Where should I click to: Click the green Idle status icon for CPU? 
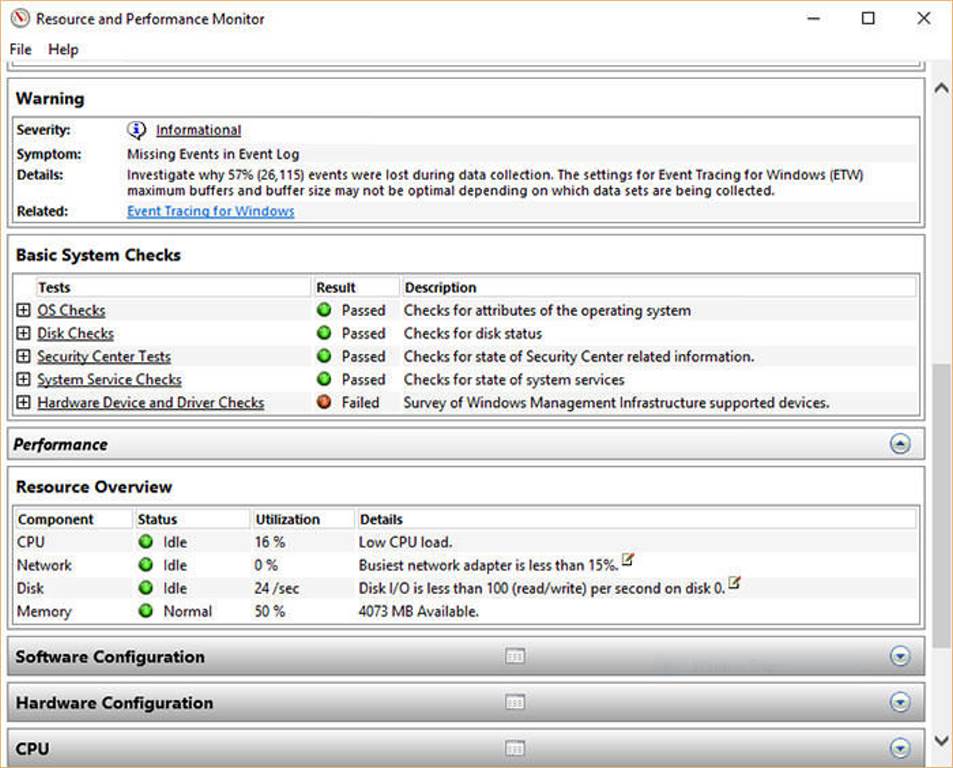[148, 541]
